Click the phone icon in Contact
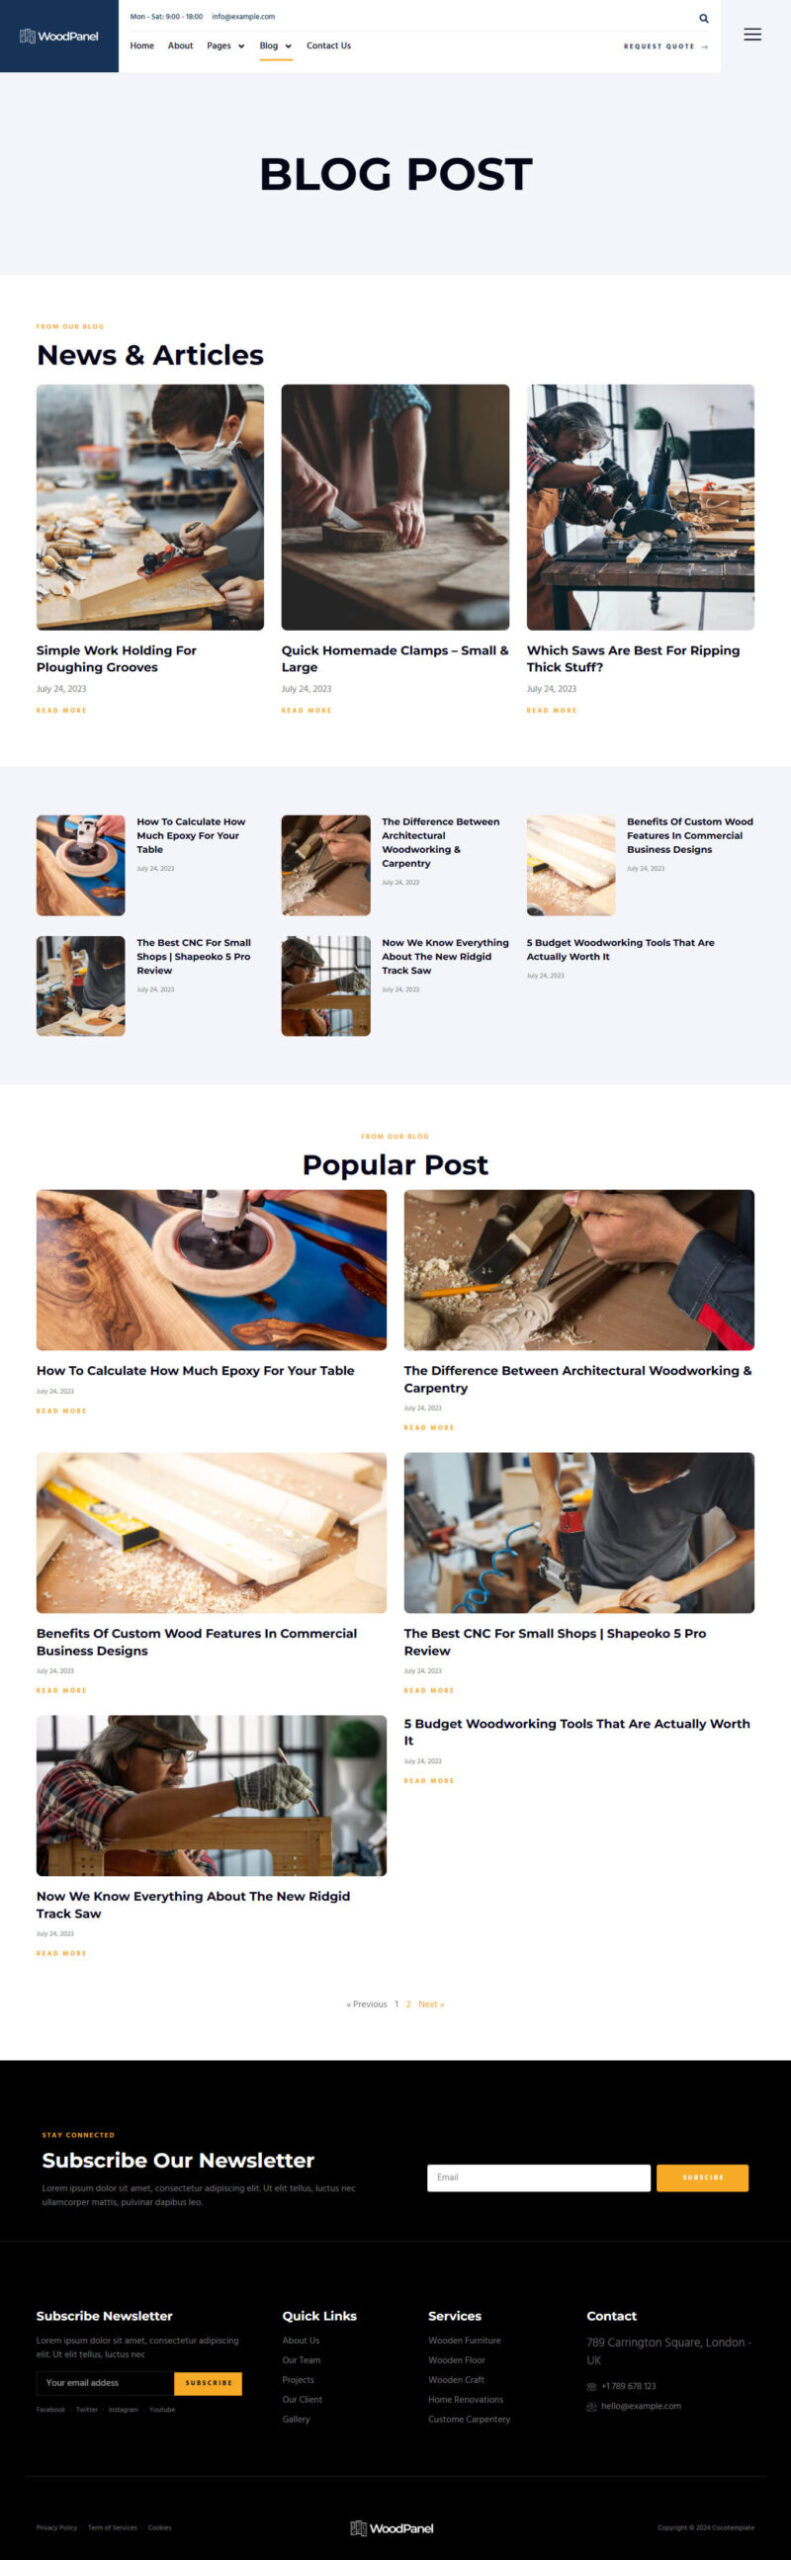The image size is (791, 2560). click(x=592, y=2386)
